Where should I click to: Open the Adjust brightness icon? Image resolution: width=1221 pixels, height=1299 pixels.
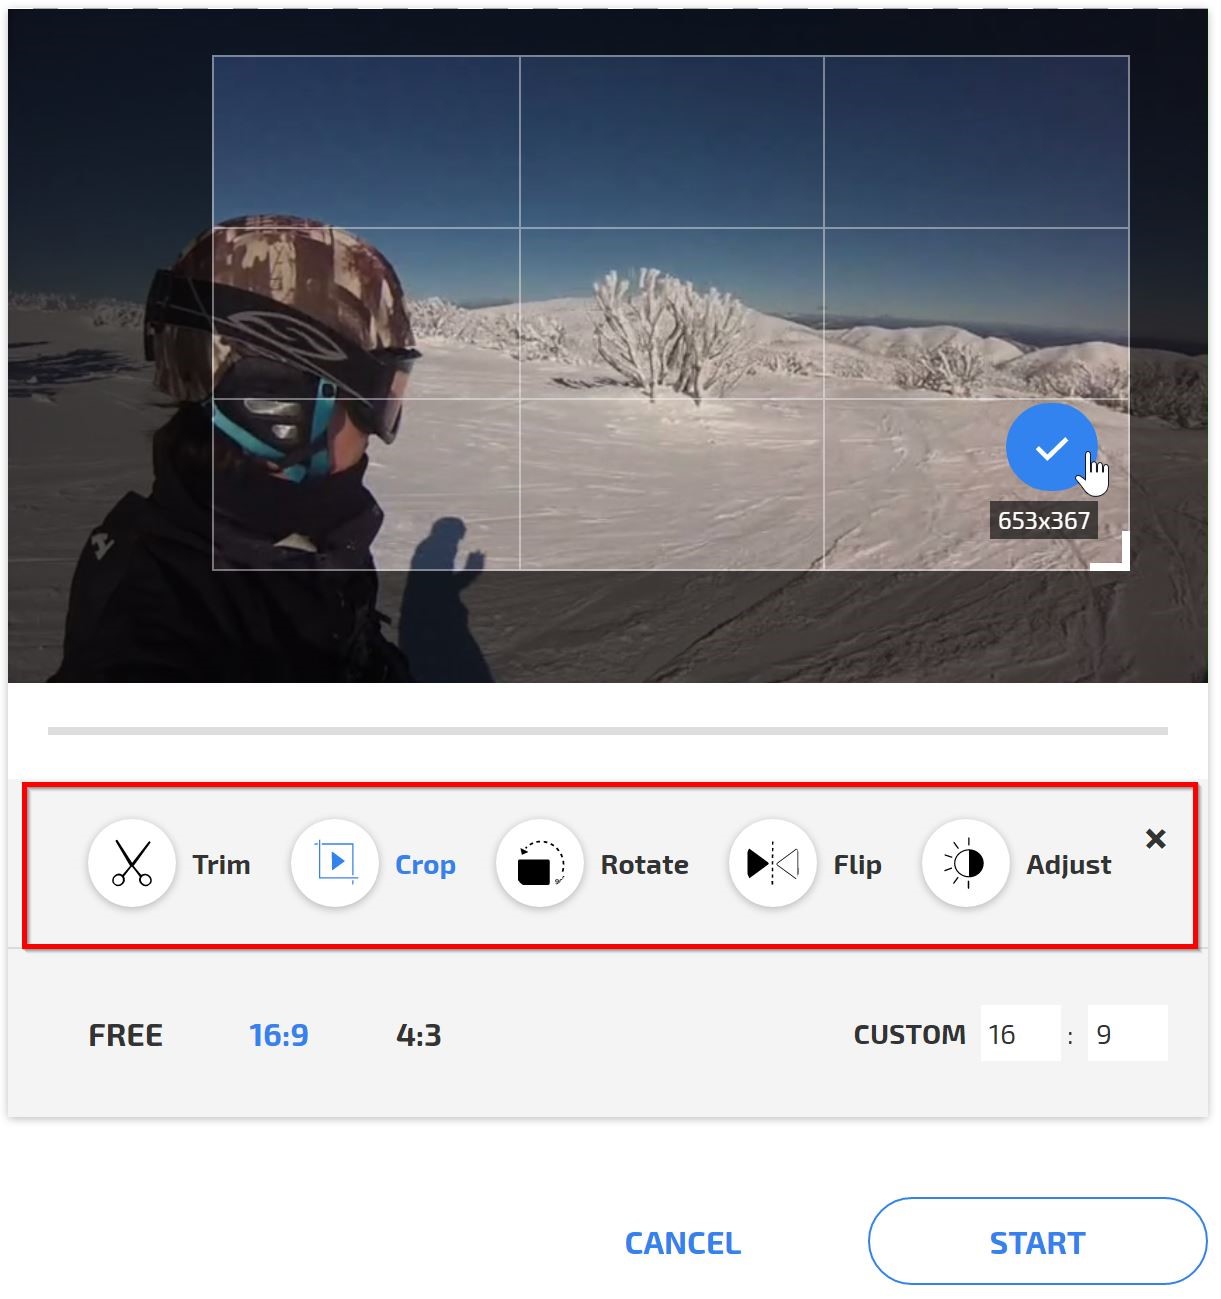(x=965, y=863)
